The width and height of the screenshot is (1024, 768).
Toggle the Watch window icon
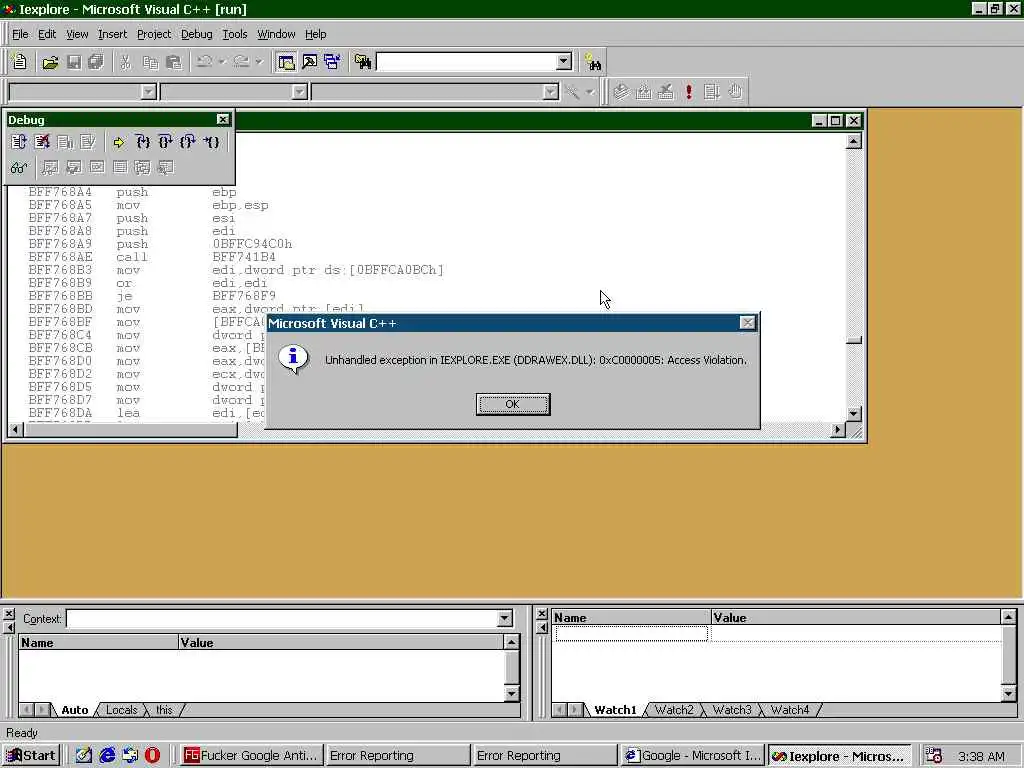tap(50, 168)
